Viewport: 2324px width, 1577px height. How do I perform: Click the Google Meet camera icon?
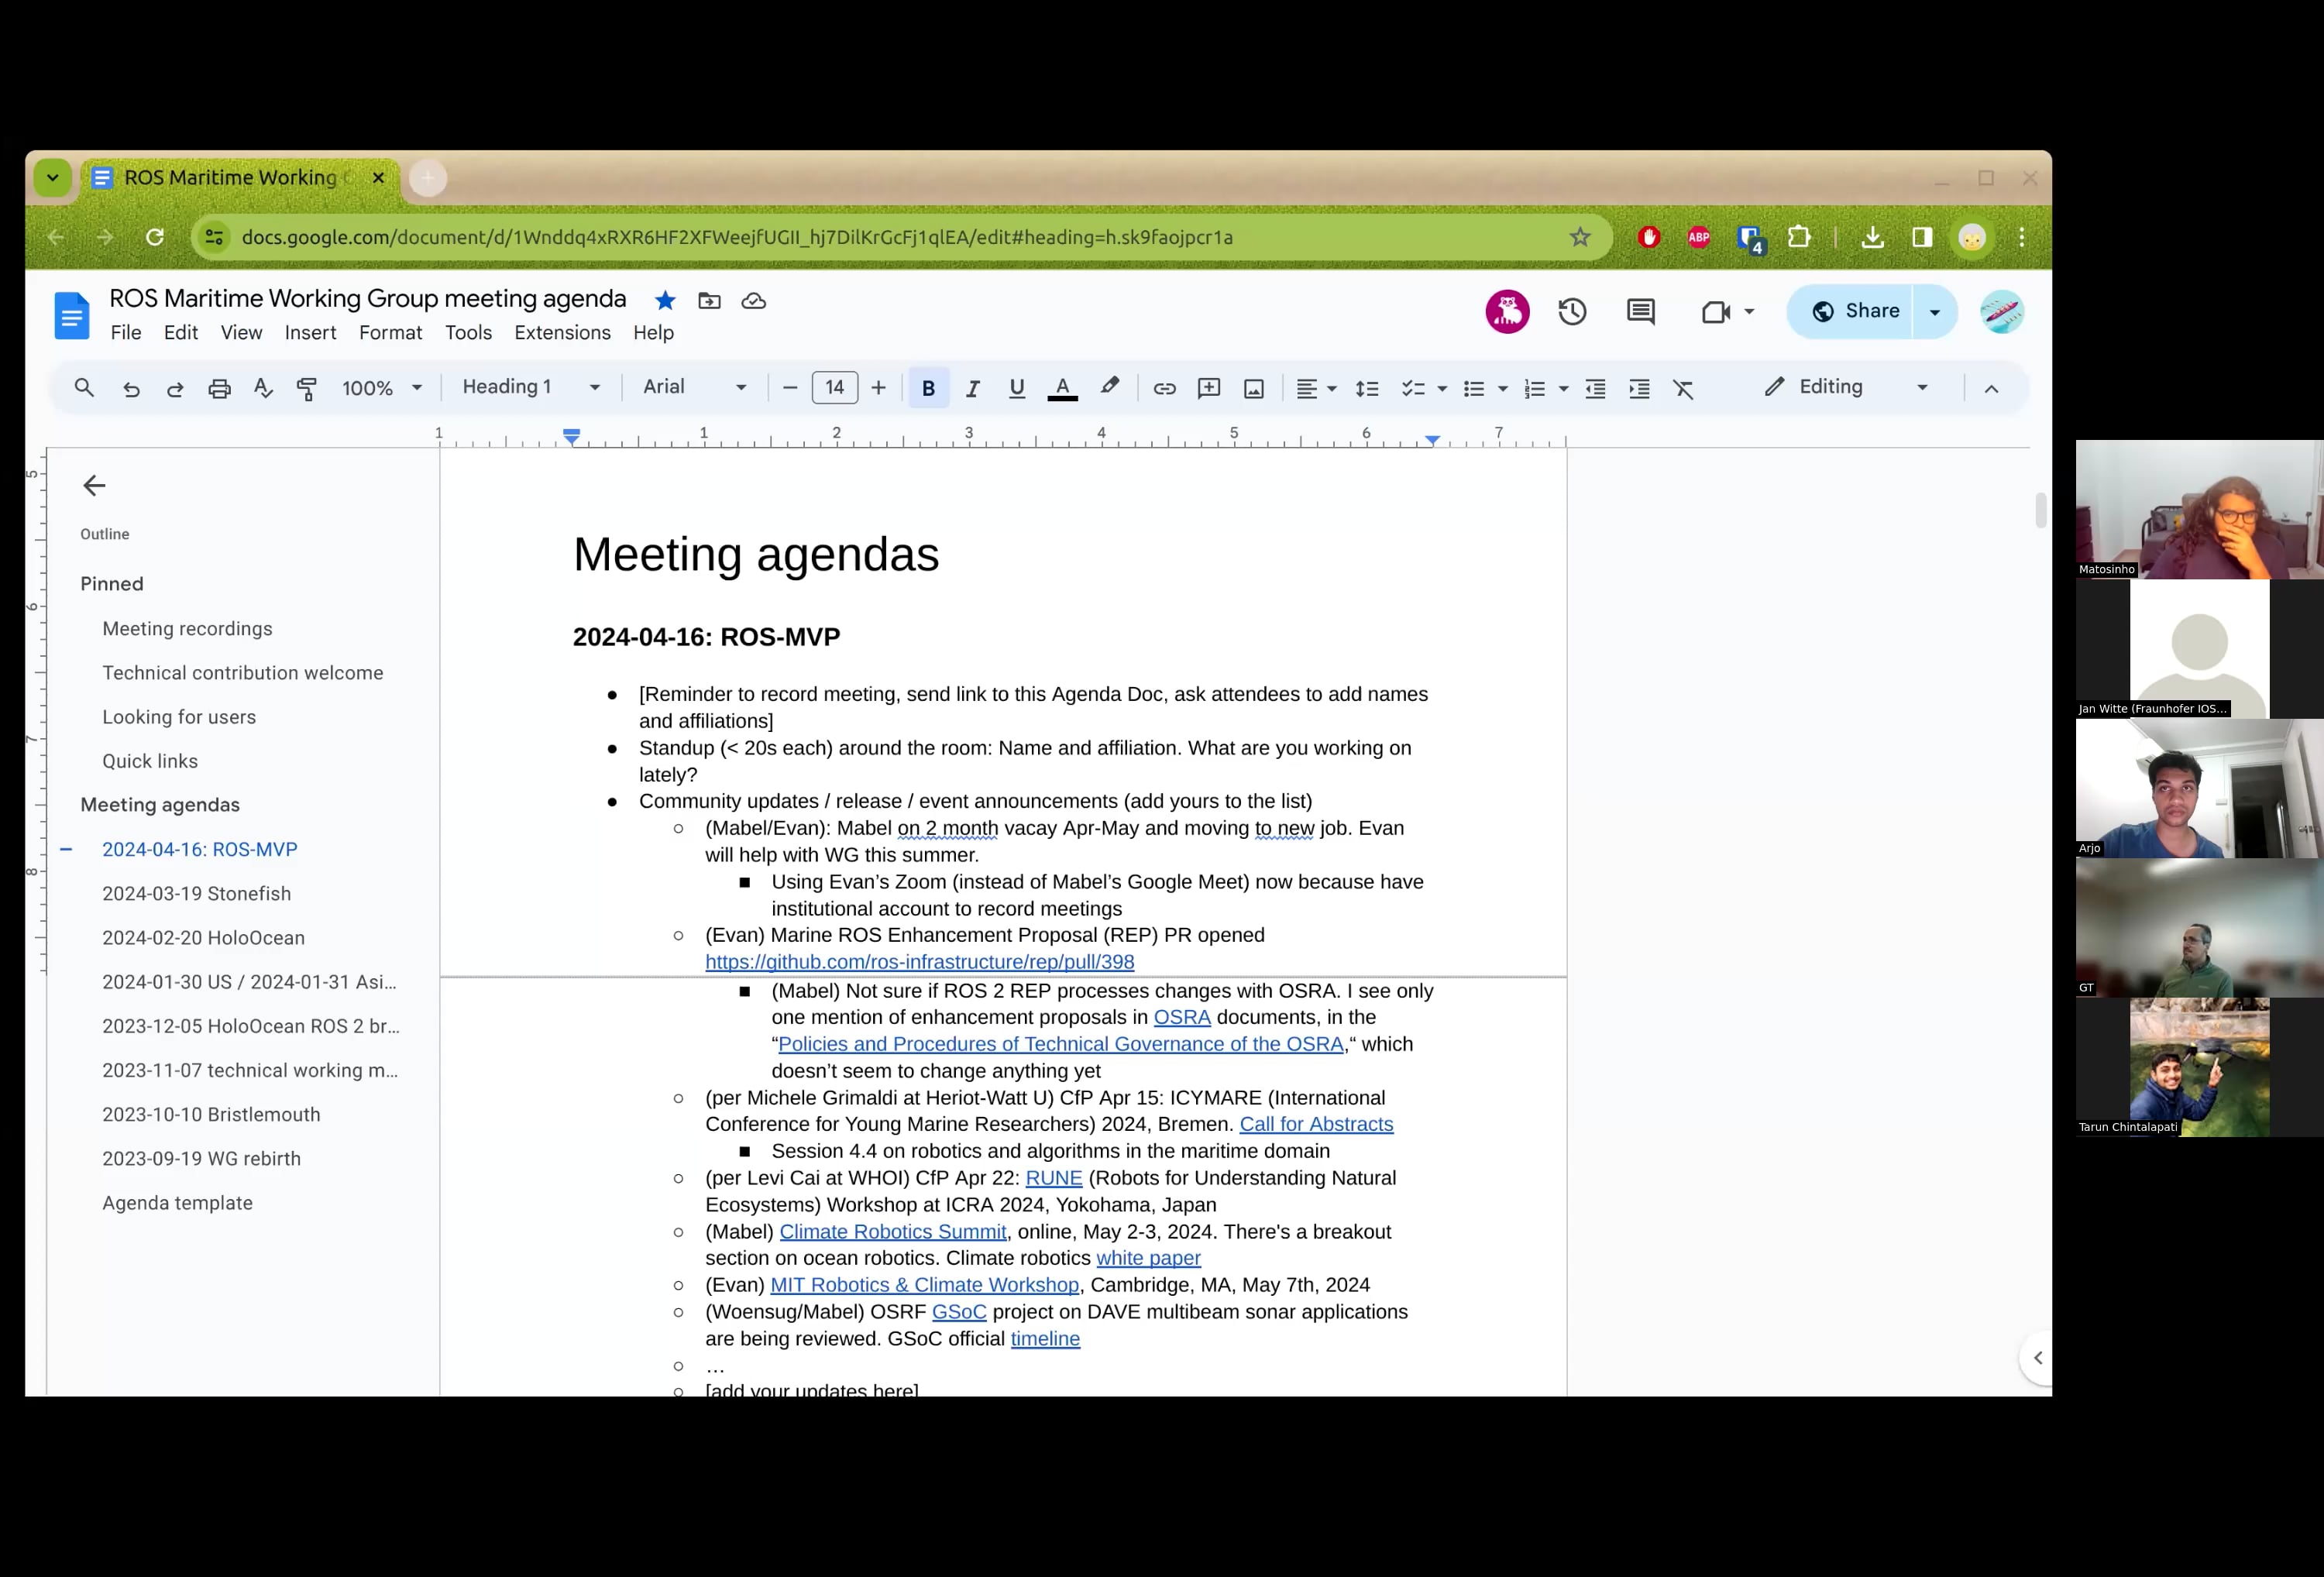point(1715,312)
